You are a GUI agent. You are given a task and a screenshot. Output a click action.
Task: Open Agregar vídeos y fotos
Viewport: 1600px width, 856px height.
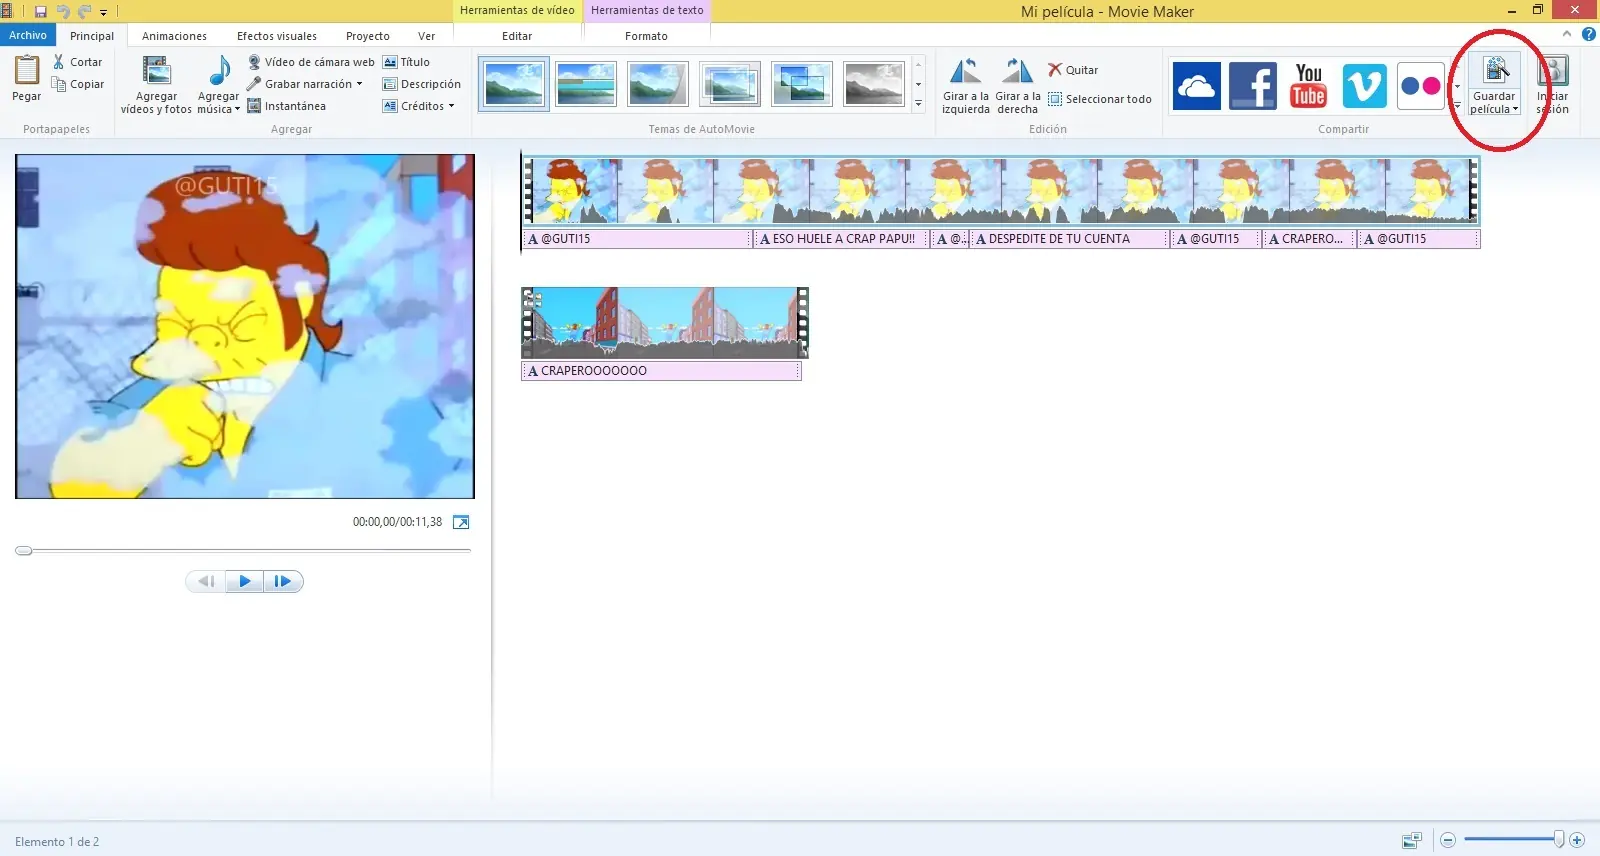(156, 86)
